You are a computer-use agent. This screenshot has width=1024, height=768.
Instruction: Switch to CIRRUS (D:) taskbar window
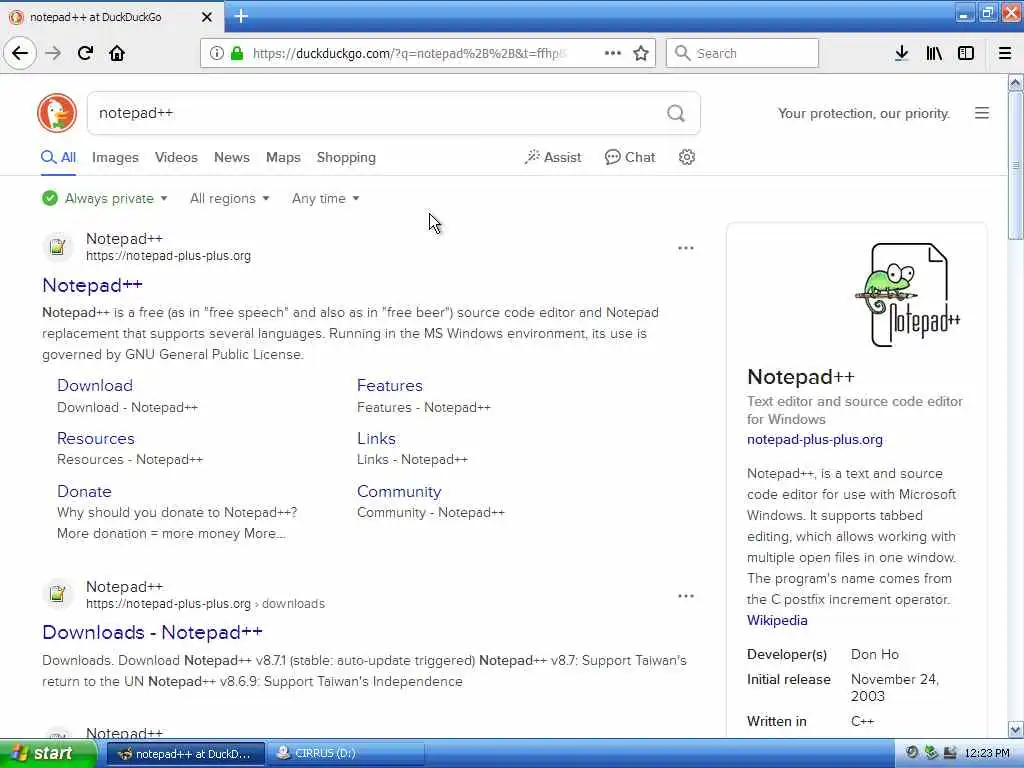(347, 754)
